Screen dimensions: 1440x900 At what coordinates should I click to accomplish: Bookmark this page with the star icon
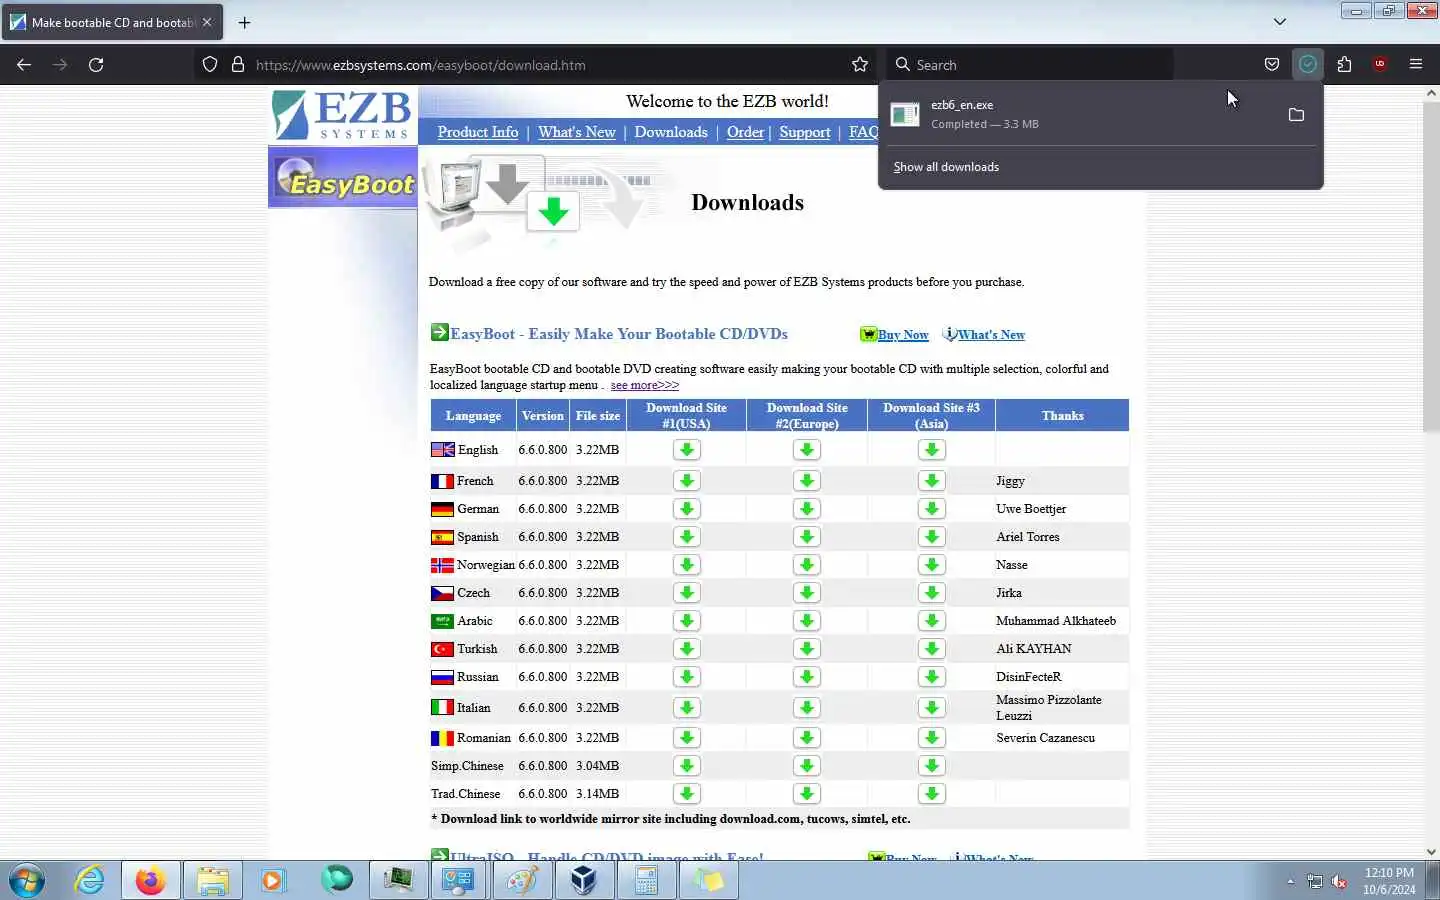click(860, 64)
